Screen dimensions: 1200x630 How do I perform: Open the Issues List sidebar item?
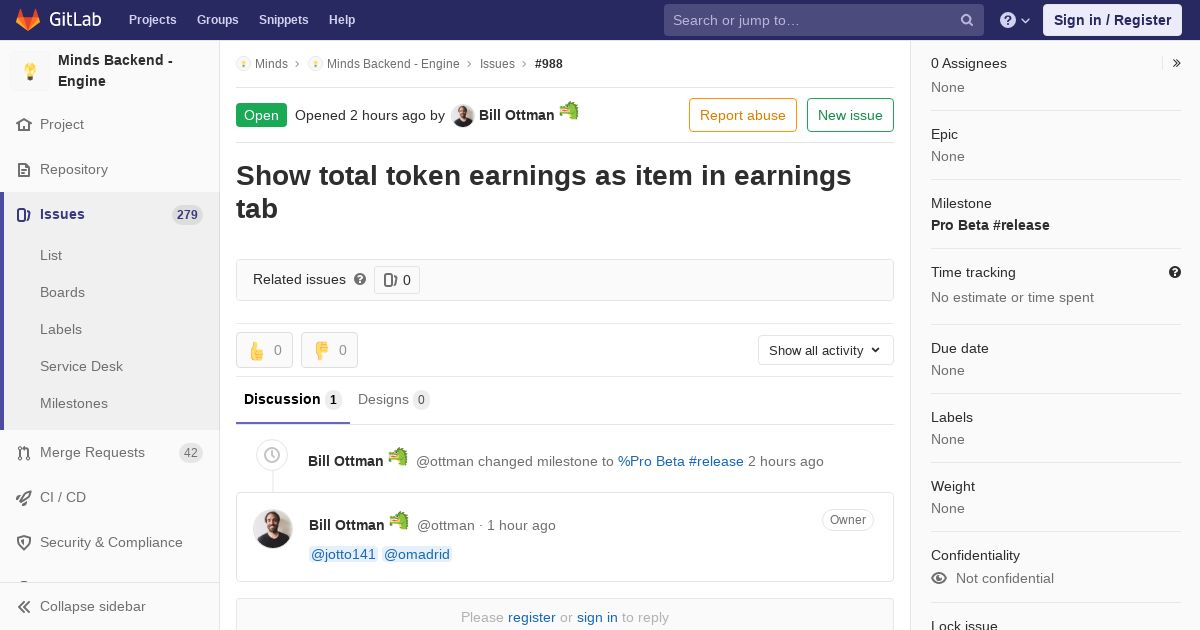pos(51,255)
